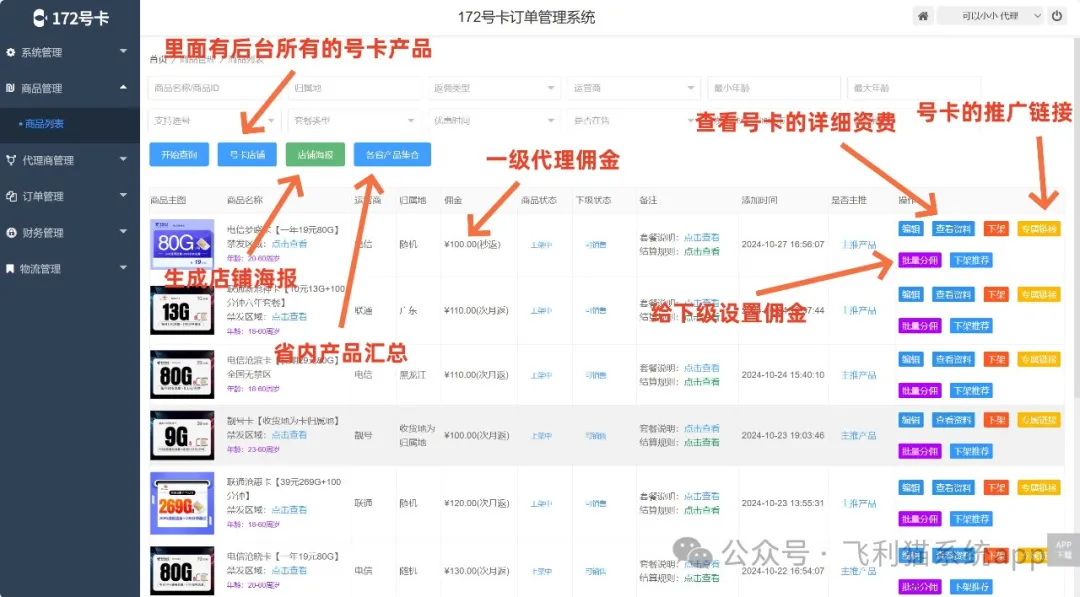
Task: Click 专属链接 for the 靓号卡 product
Action: (1039, 420)
